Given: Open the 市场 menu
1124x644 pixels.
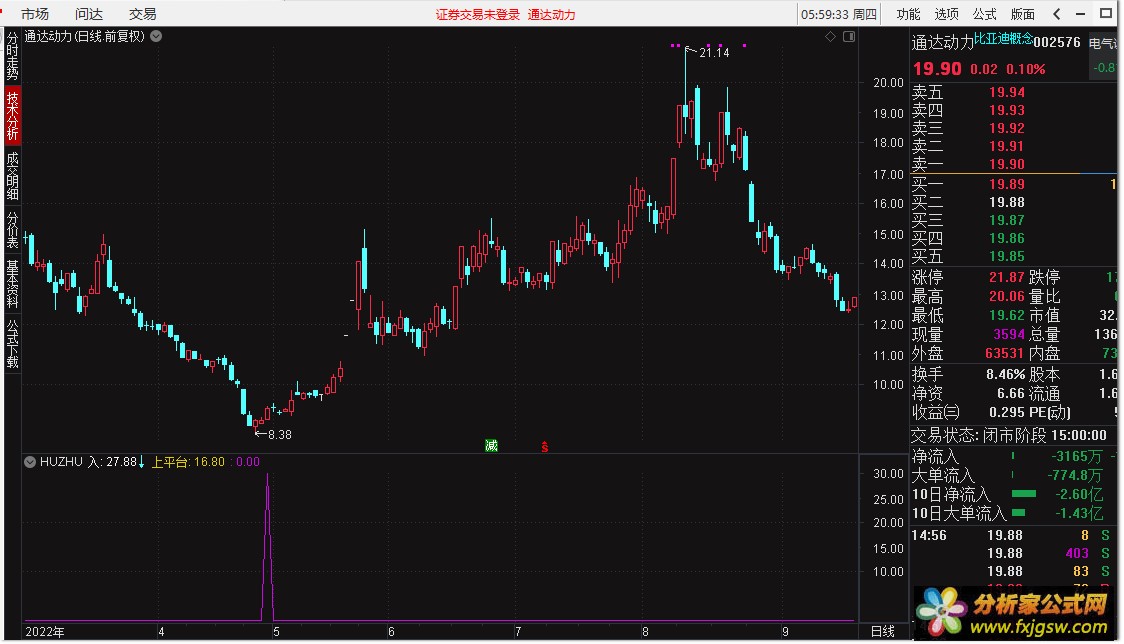Looking at the screenshot, I should pyautogui.click(x=34, y=14).
